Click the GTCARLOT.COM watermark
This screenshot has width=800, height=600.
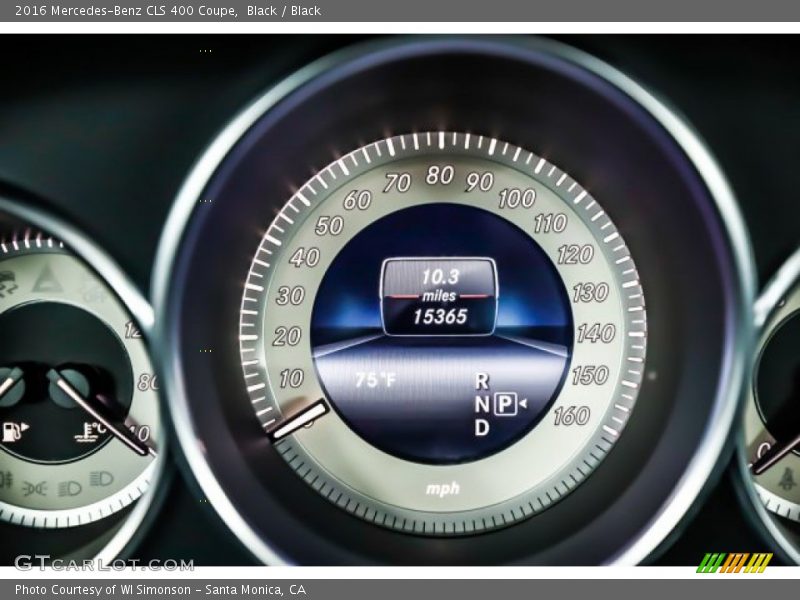point(104,563)
